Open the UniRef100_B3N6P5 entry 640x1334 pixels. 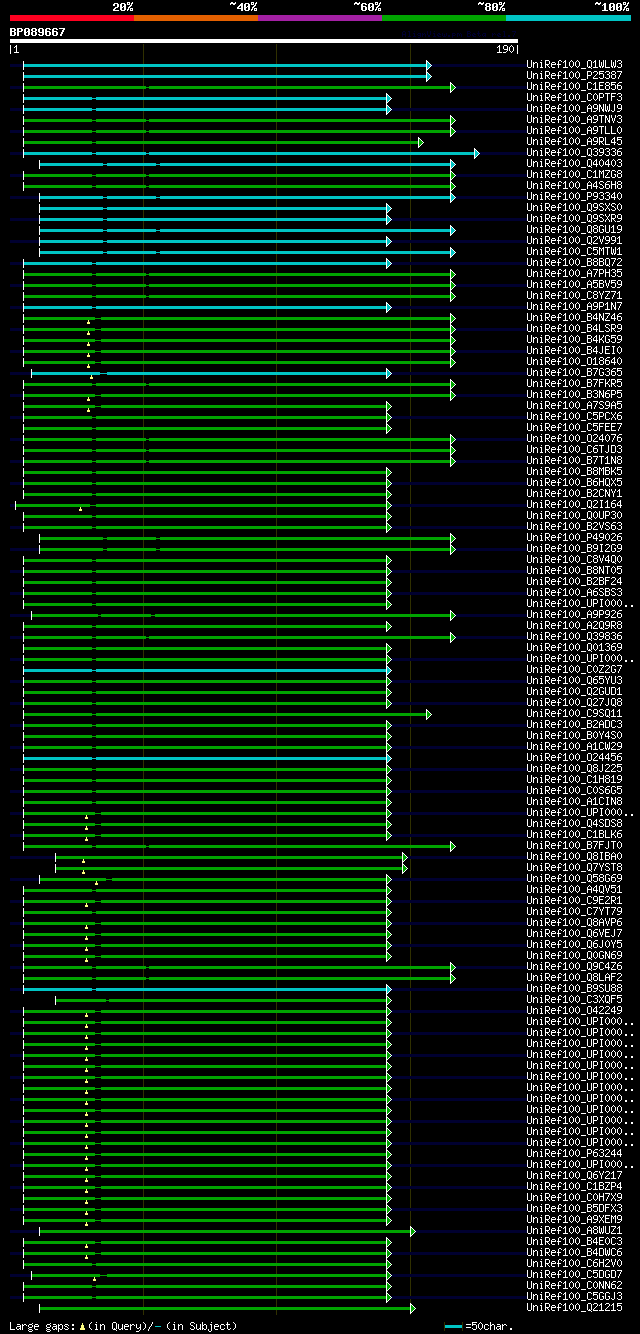coord(574,394)
